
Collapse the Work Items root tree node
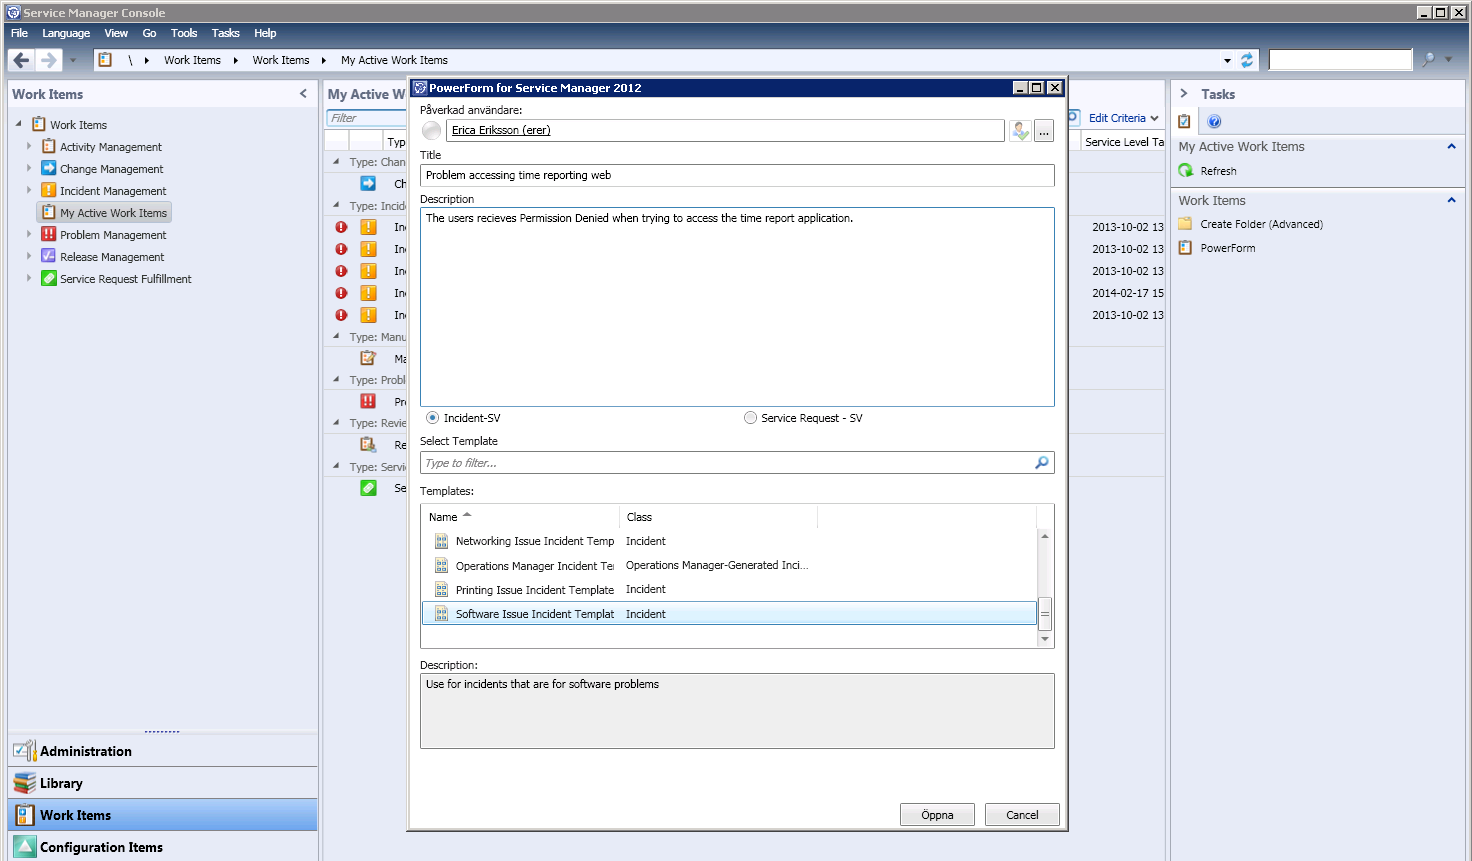point(18,124)
